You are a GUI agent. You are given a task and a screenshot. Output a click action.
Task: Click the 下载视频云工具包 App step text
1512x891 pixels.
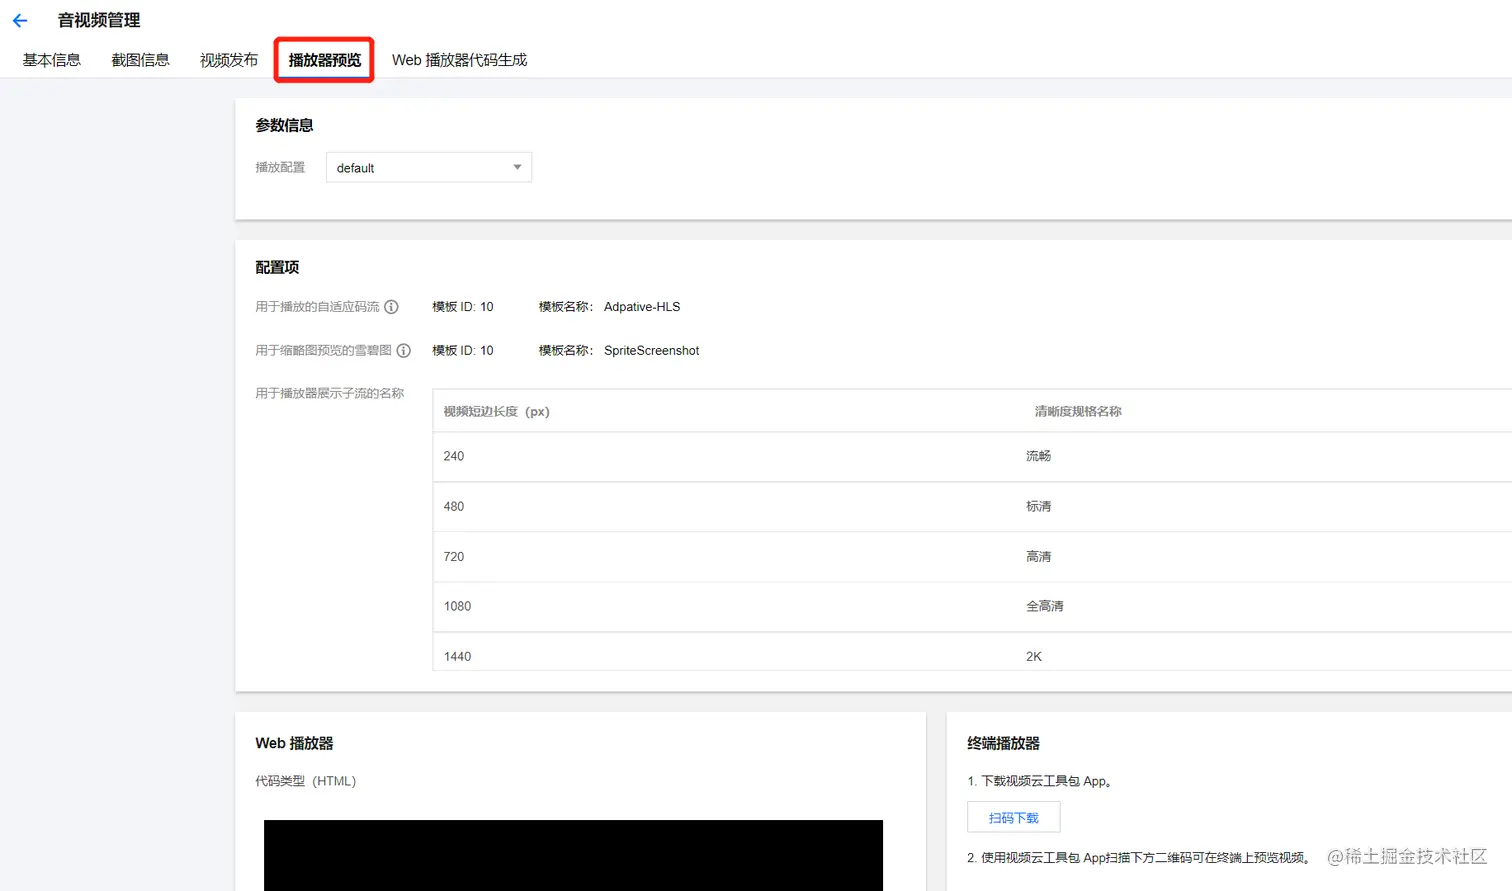pos(1039,781)
